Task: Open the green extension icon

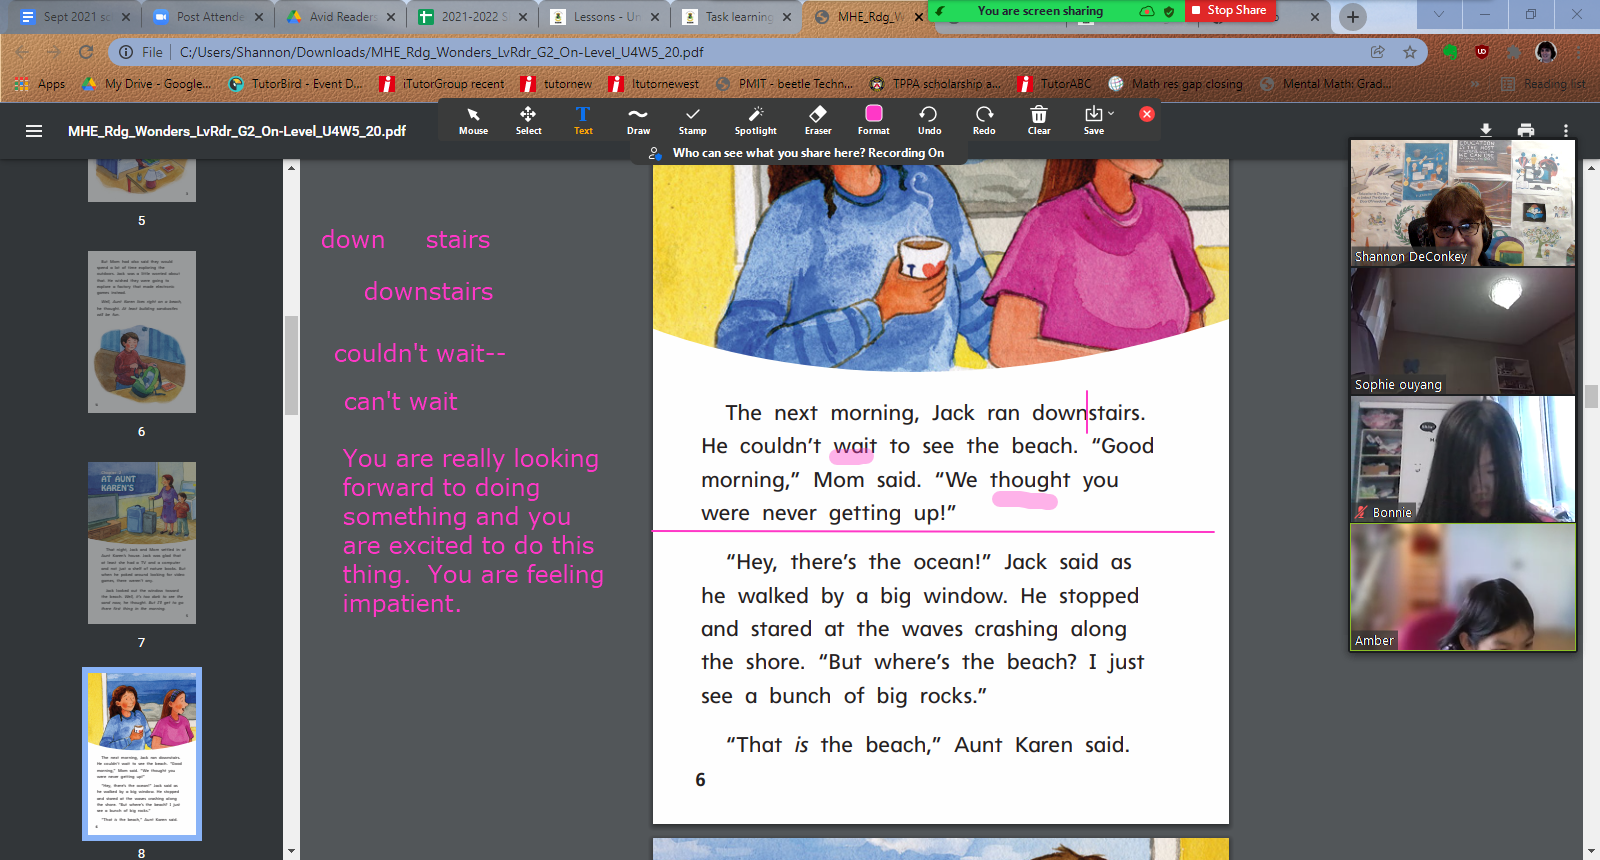Action: click(x=1450, y=52)
